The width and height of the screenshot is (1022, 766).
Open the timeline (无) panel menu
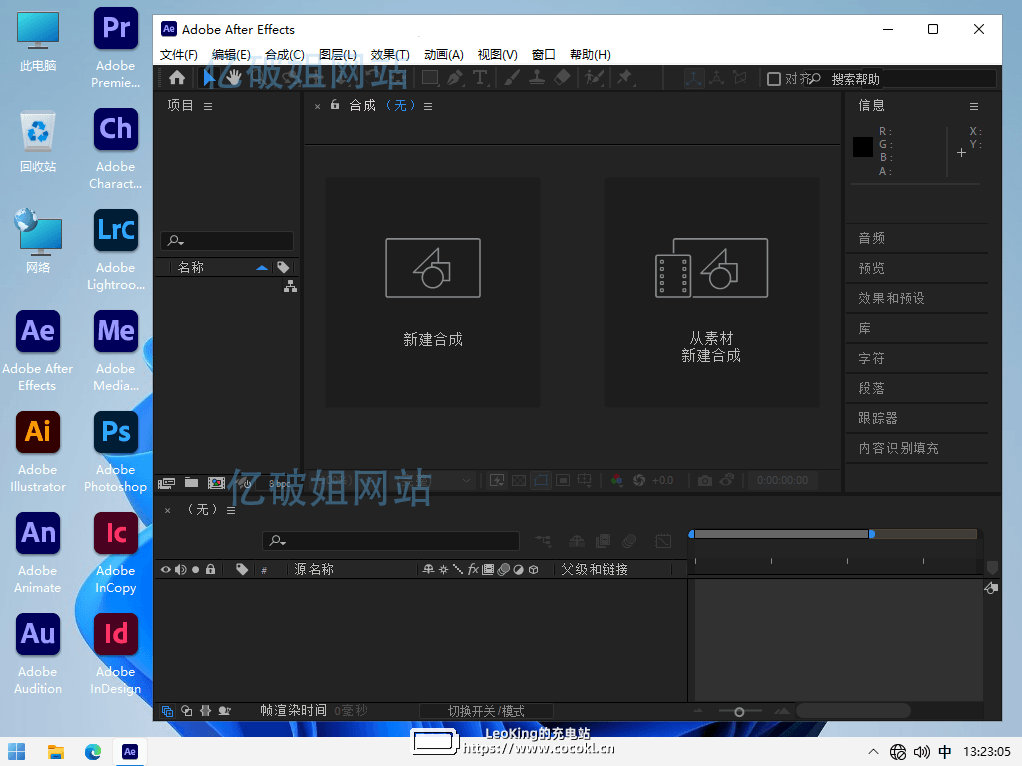[x=231, y=510]
